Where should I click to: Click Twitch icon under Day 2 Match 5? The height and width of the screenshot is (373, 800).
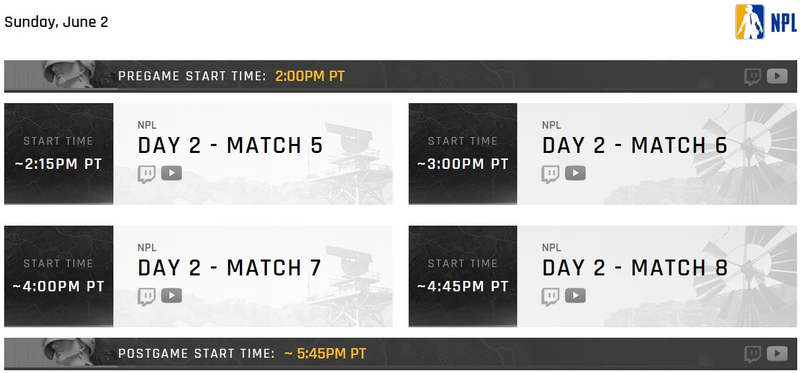pos(146,174)
